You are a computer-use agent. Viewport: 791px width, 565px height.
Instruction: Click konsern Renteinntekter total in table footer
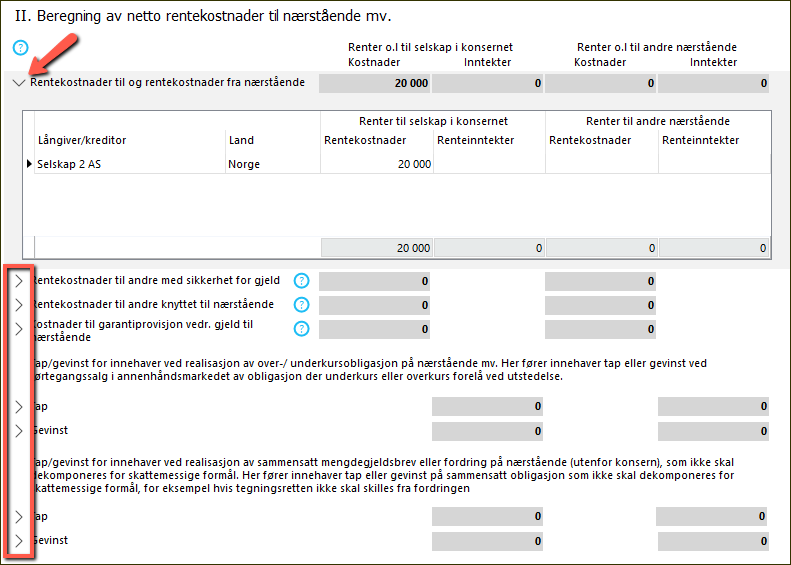click(489, 248)
